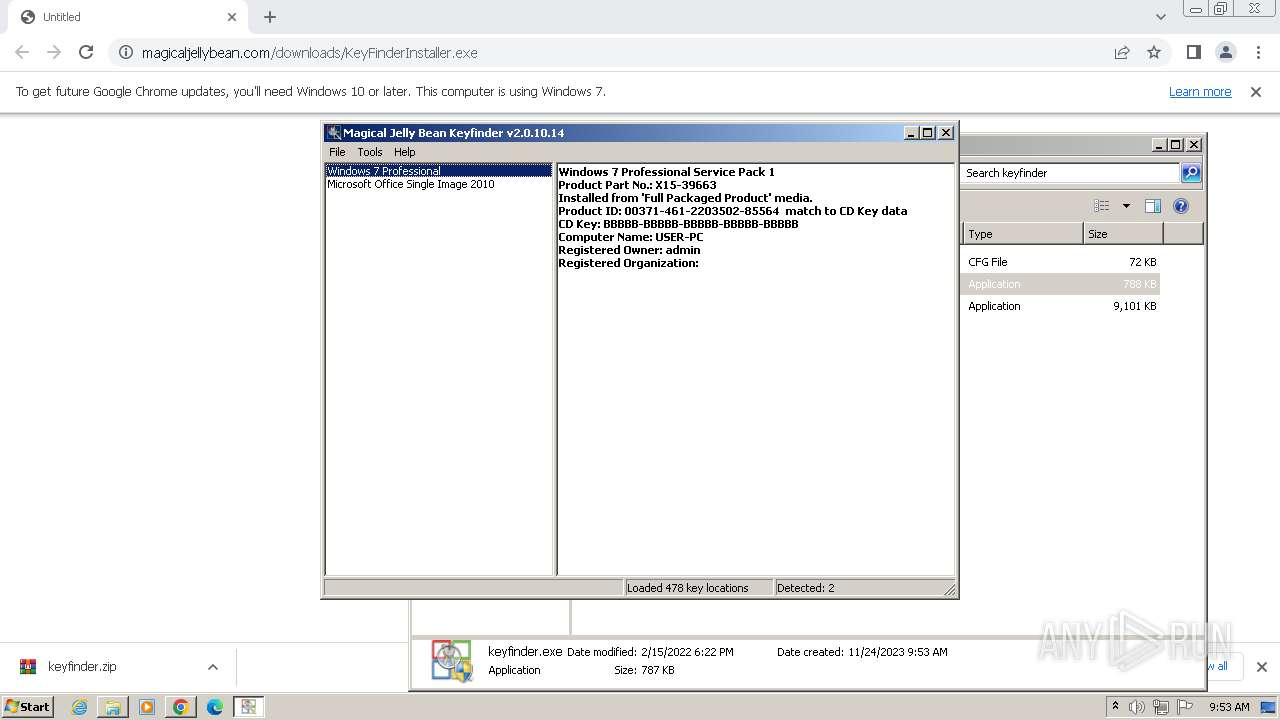
Task: Dismiss the Chrome update info bar
Action: (x=1256, y=92)
